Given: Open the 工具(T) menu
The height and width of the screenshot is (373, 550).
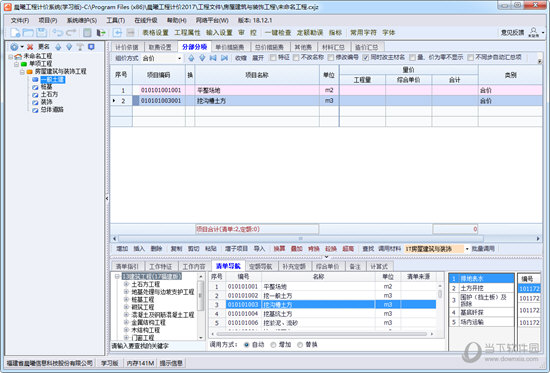Looking at the screenshot, I should tap(115, 20).
